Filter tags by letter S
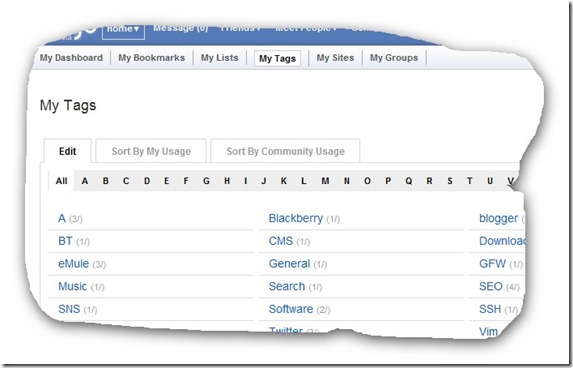 tap(450, 181)
